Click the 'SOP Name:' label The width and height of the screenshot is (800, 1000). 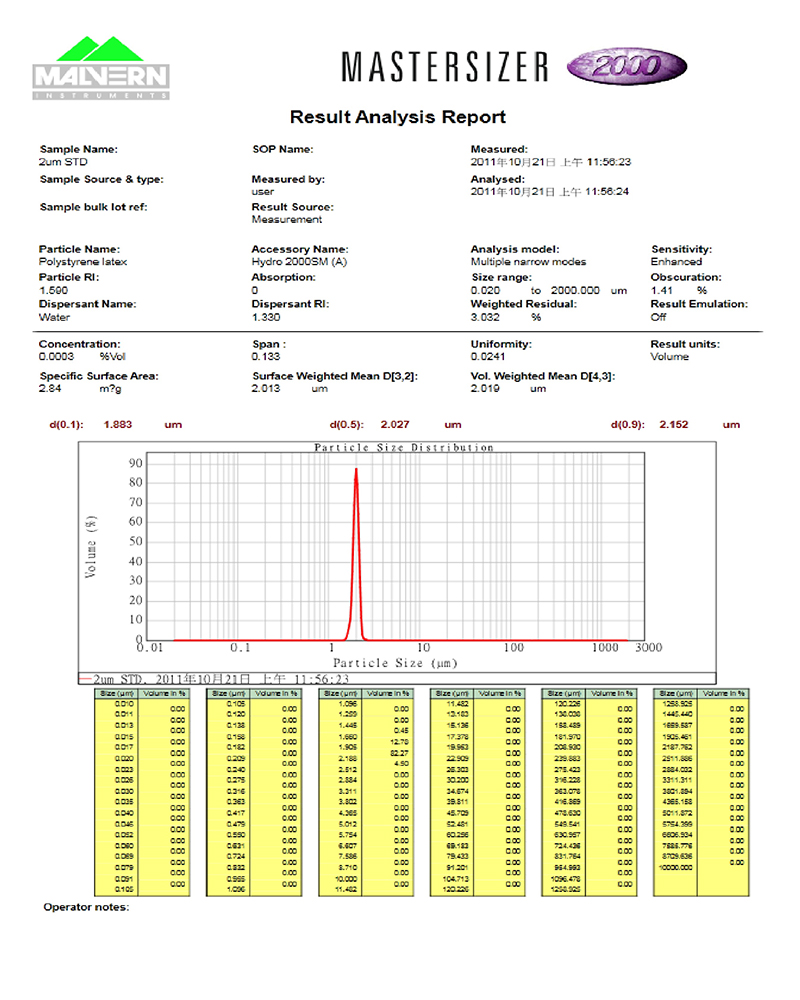283,149
